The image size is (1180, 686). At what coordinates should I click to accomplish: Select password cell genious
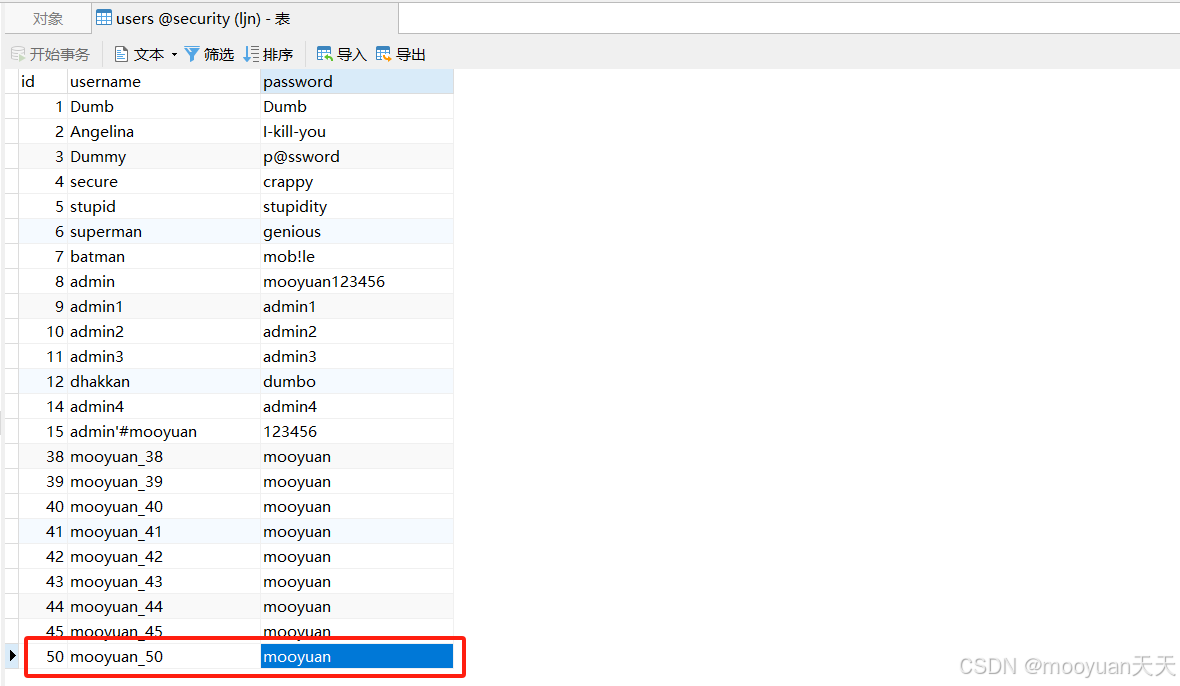[x=357, y=231]
